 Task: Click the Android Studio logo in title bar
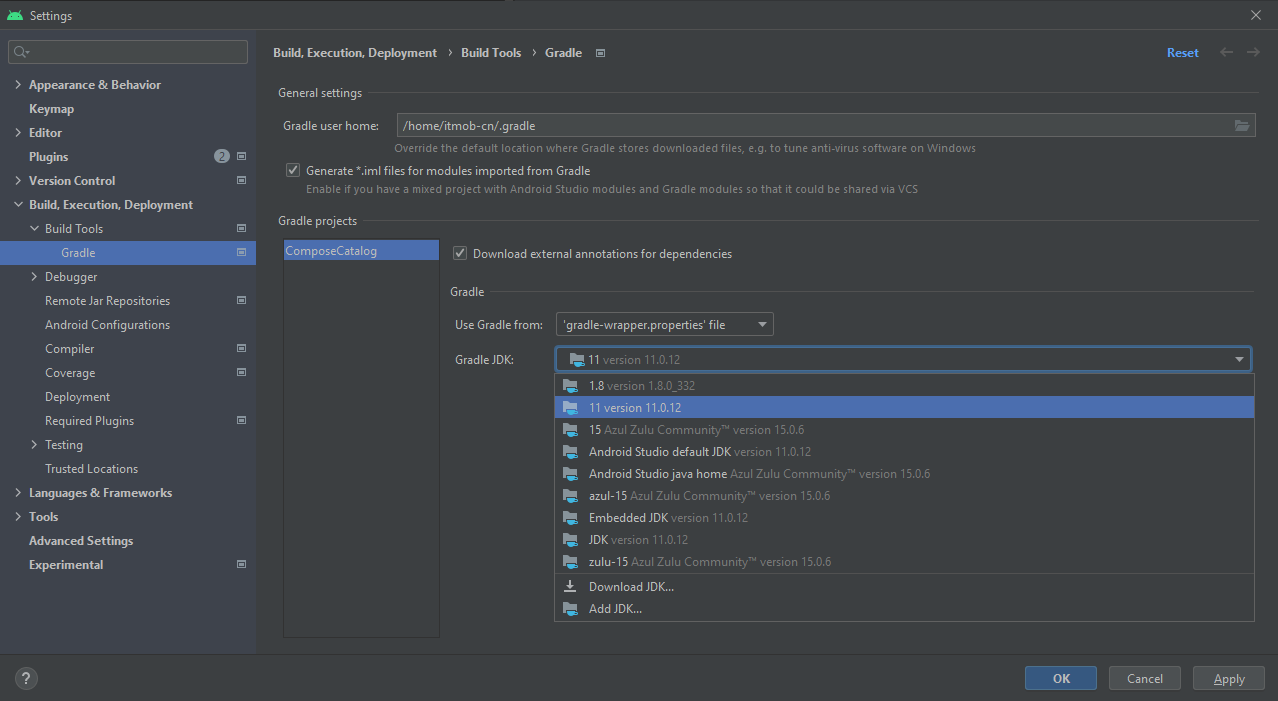[x=14, y=15]
